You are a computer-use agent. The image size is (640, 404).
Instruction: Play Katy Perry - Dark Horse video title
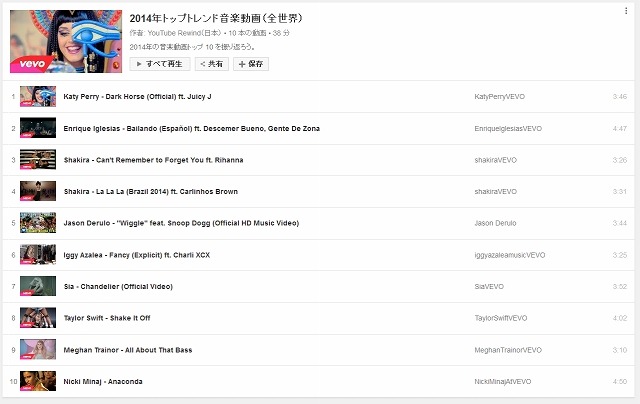point(137,97)
